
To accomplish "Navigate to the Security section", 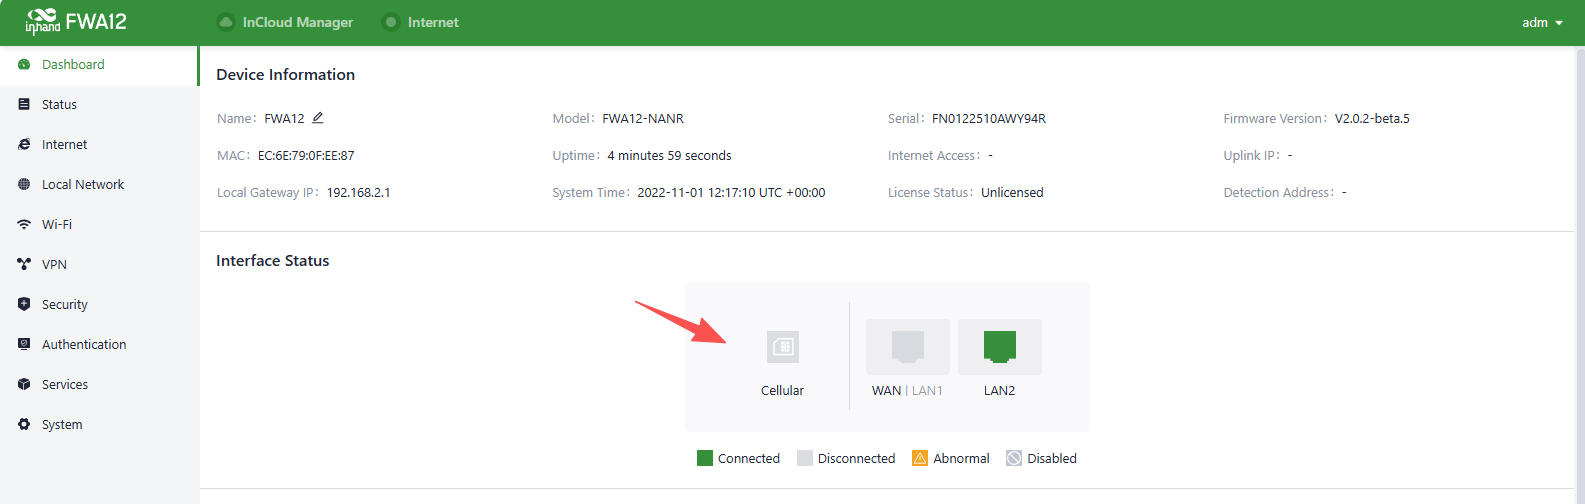I will pos(65,305).
